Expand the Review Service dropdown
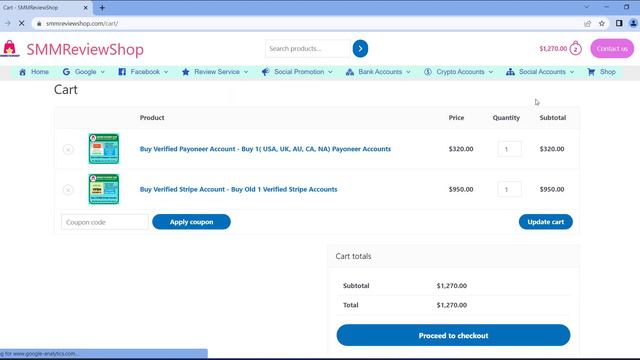Image resolution: width=640 pixels, height=360 pixels. (x=246, y=72)
